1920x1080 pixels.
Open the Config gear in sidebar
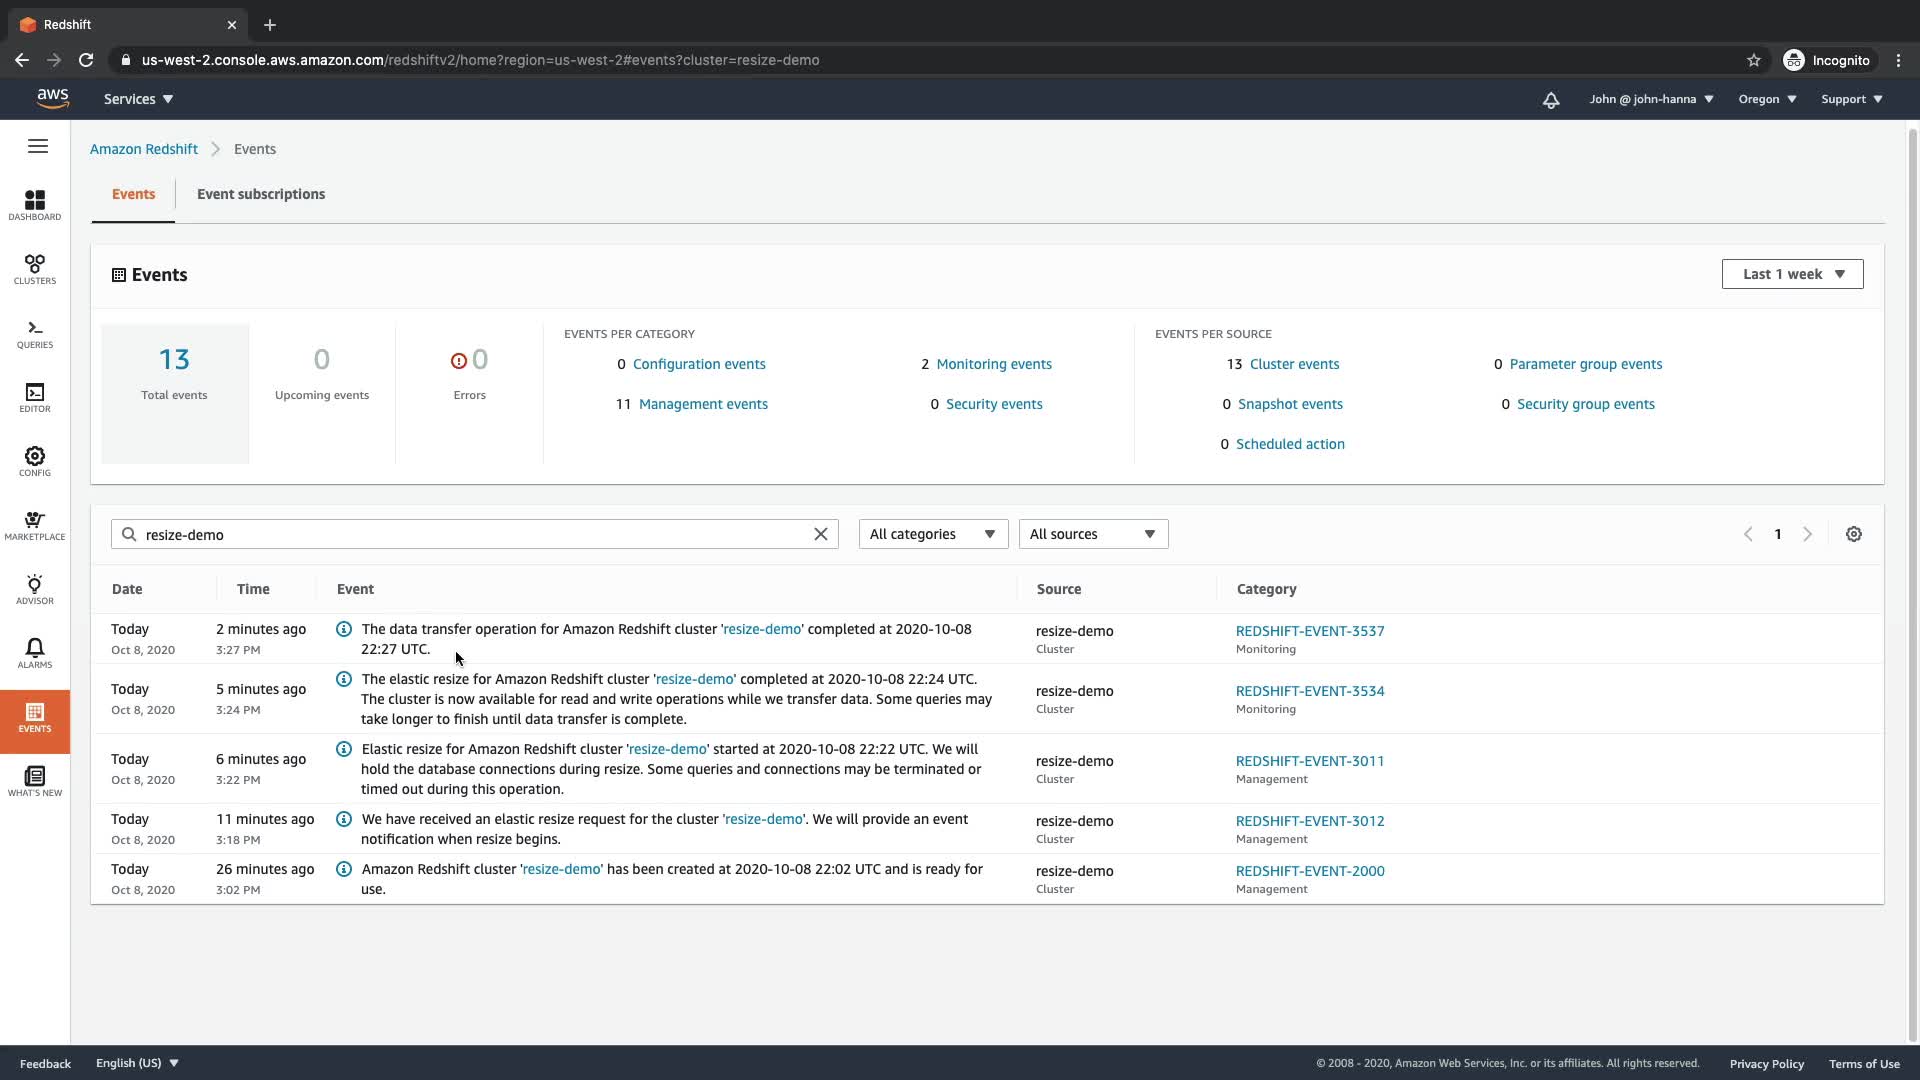35,461
